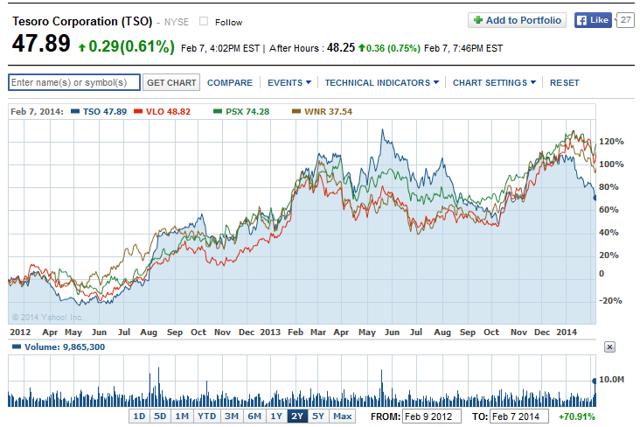Click the GET CHART button

coord(171,82)
